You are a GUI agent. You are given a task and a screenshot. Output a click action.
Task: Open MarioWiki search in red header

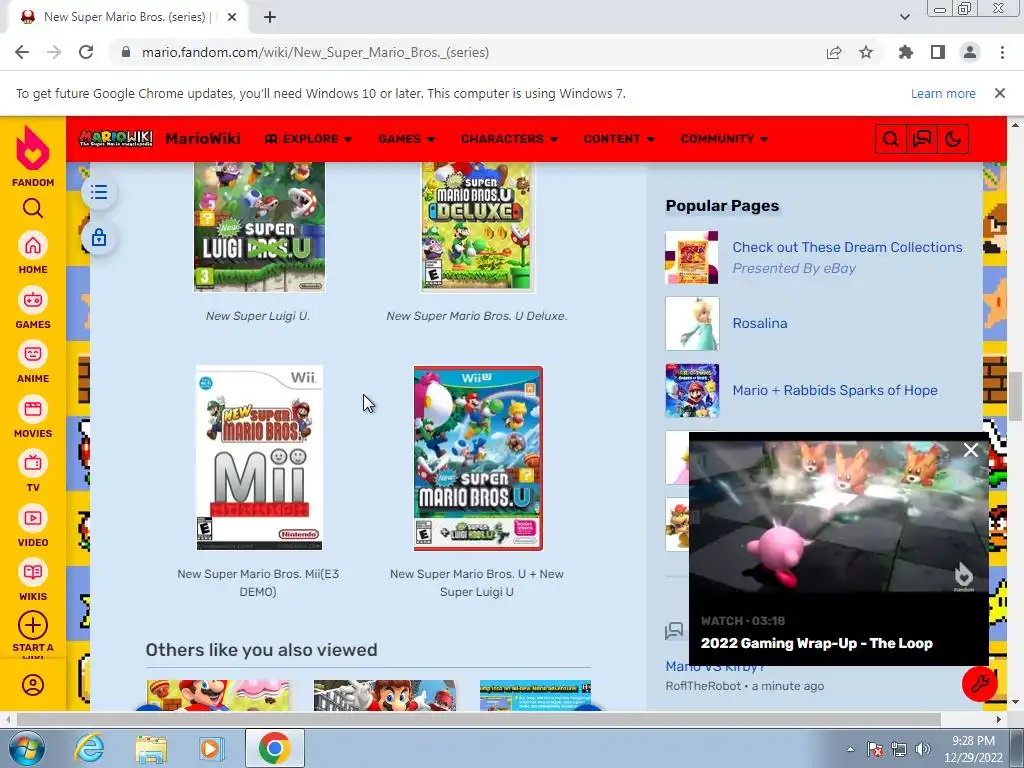coord(890,139)
